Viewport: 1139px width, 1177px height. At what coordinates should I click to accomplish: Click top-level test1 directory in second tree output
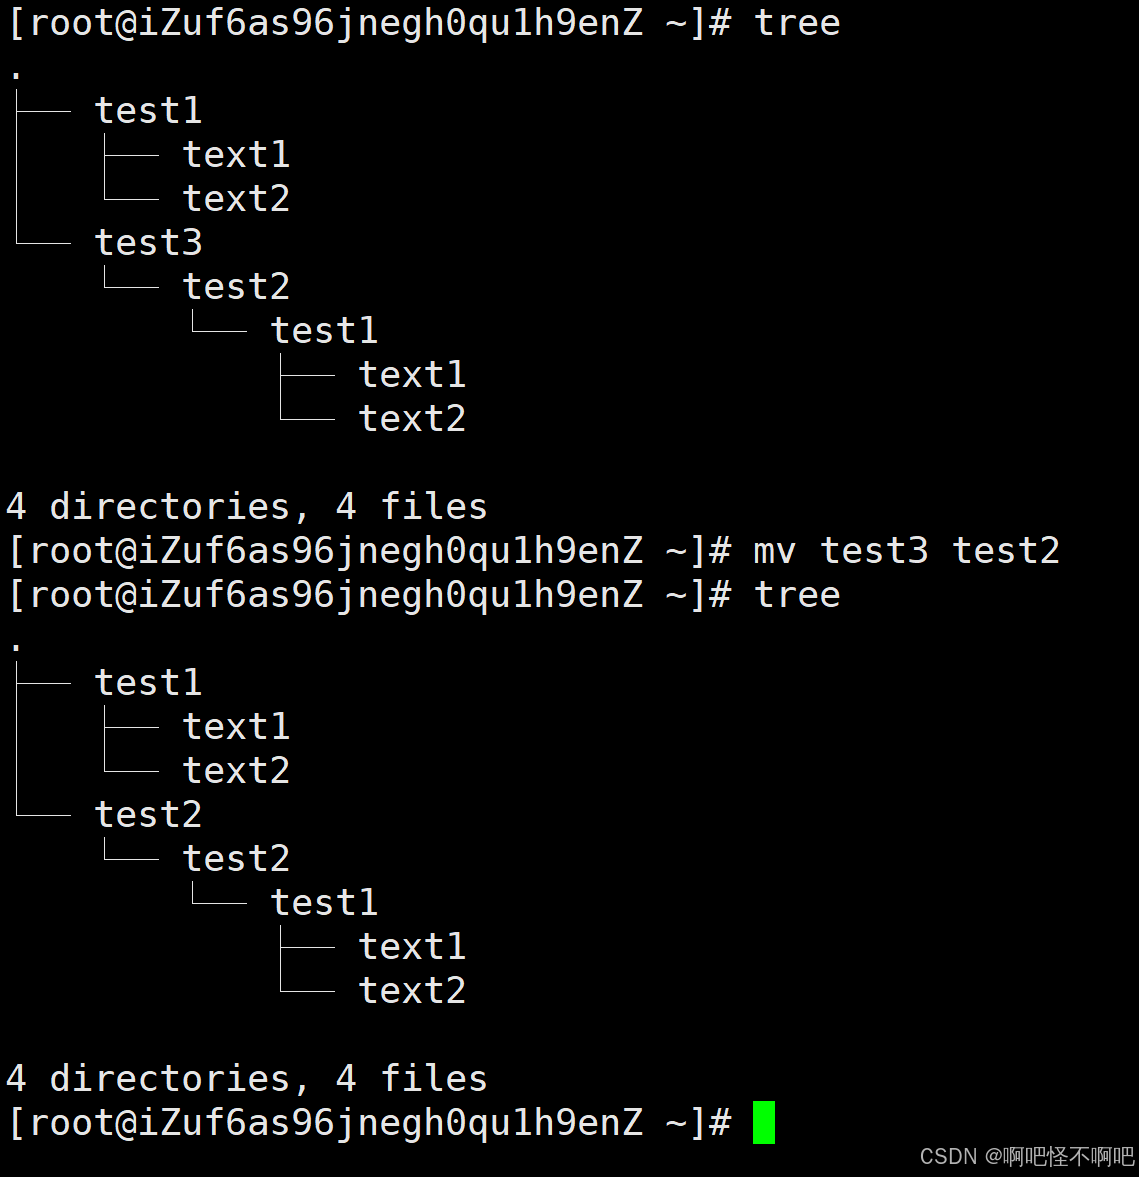[148, 683]
